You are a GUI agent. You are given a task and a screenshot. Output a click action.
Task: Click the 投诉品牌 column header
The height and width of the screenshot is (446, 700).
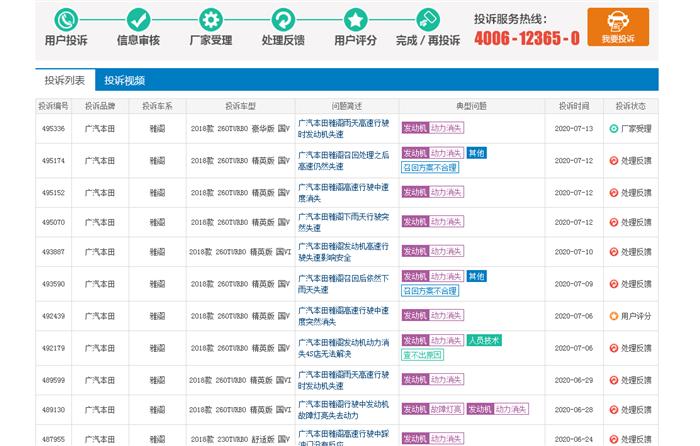[x=100, y=106]
